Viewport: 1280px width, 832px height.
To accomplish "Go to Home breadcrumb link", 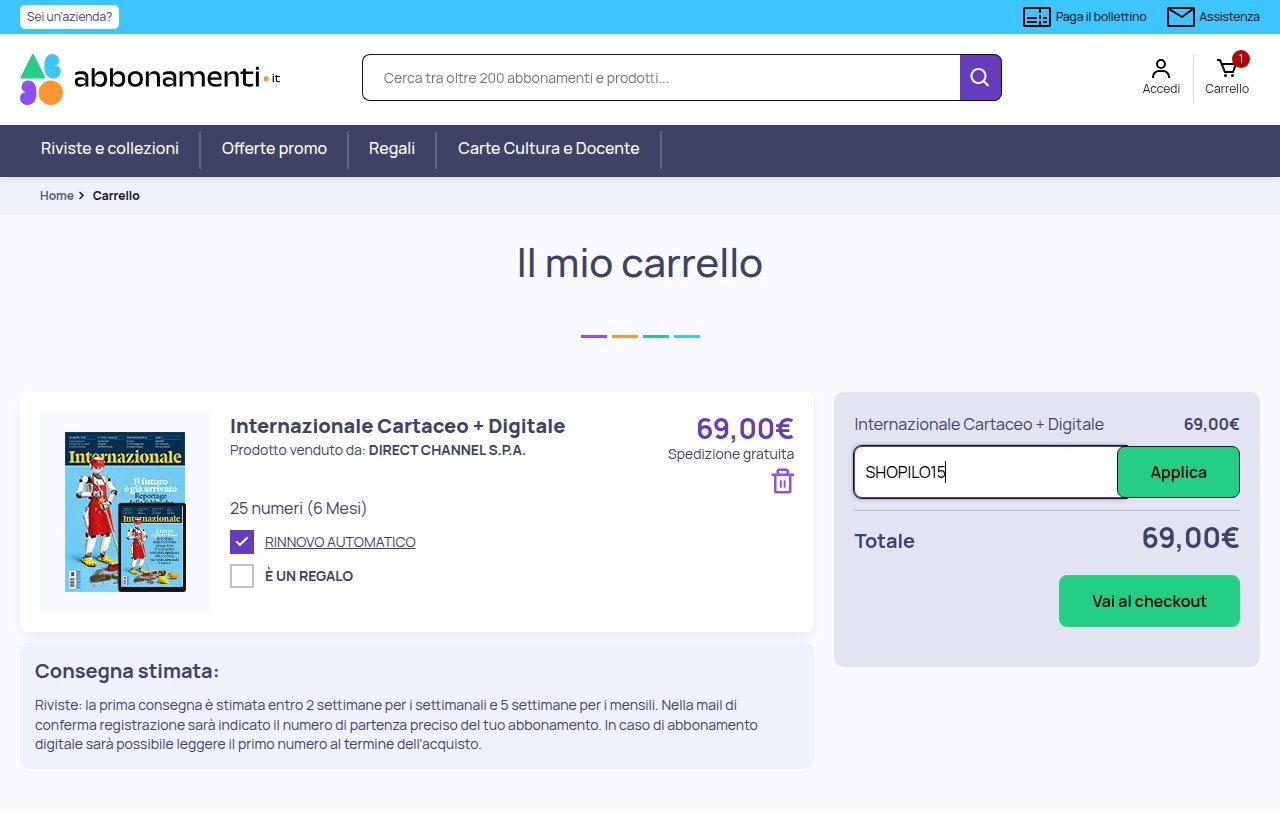I will pos(57,196).
